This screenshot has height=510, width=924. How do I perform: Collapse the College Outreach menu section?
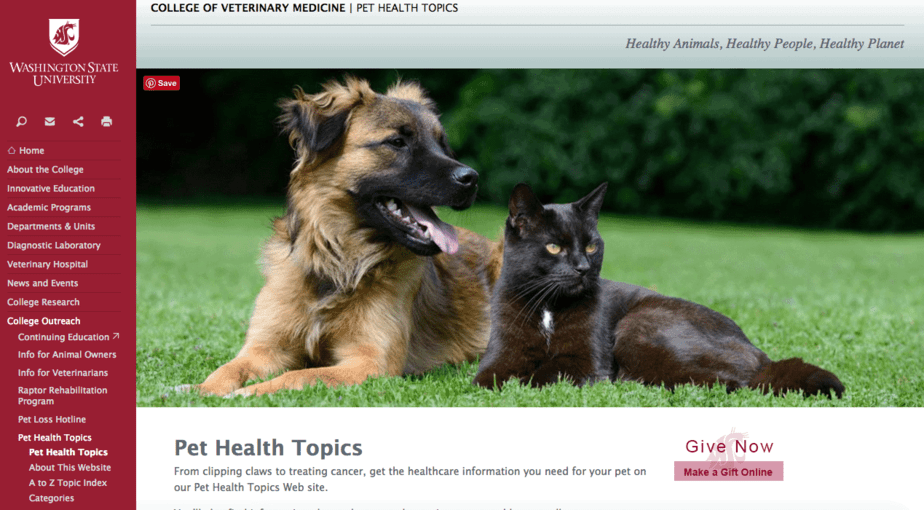click(x=44, y=321)
